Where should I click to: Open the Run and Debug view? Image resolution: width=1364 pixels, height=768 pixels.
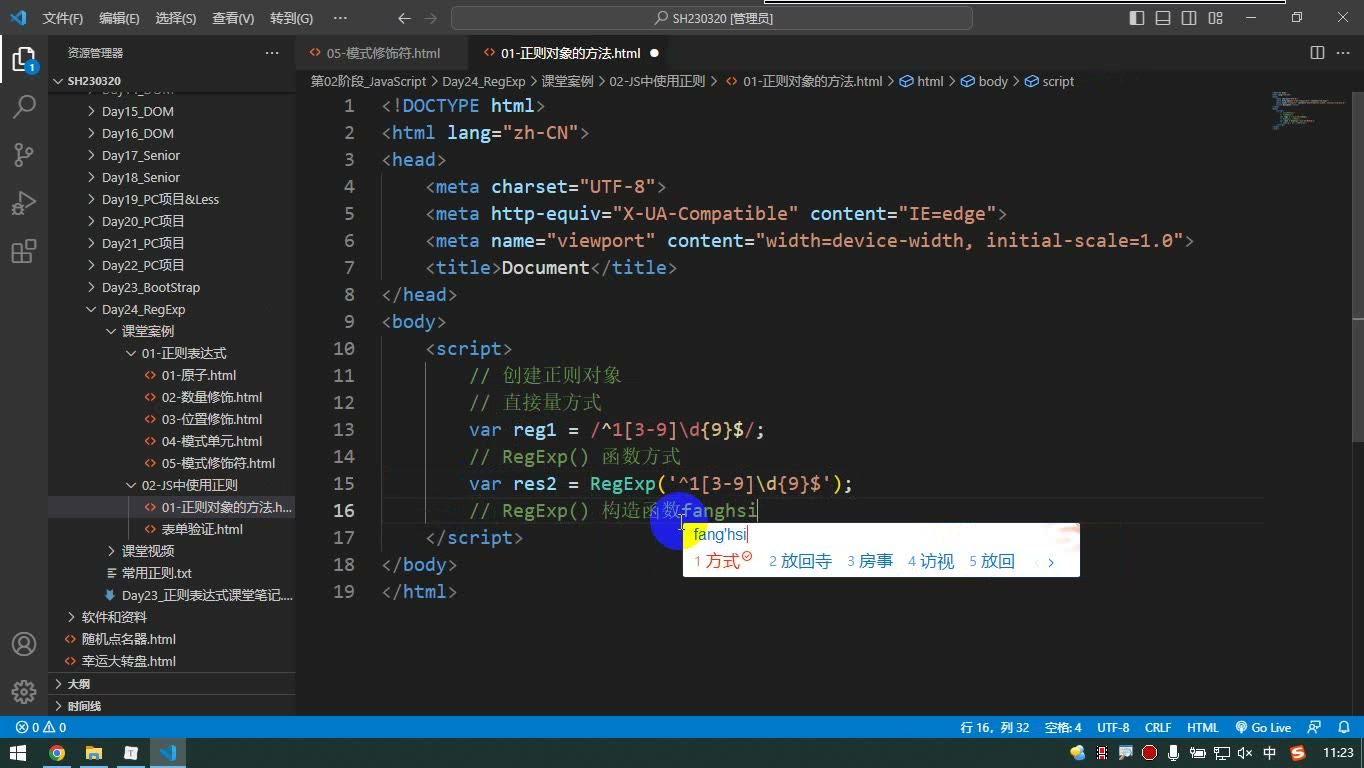click(24, 203)
